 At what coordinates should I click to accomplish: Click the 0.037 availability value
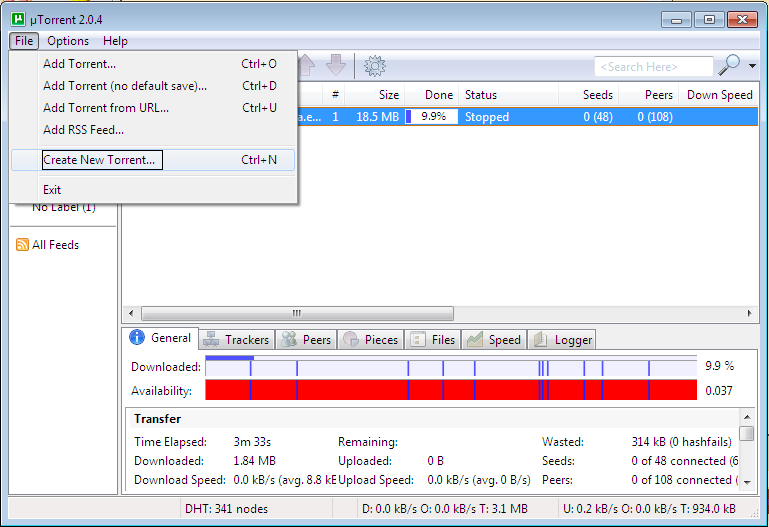click(718, 391)
